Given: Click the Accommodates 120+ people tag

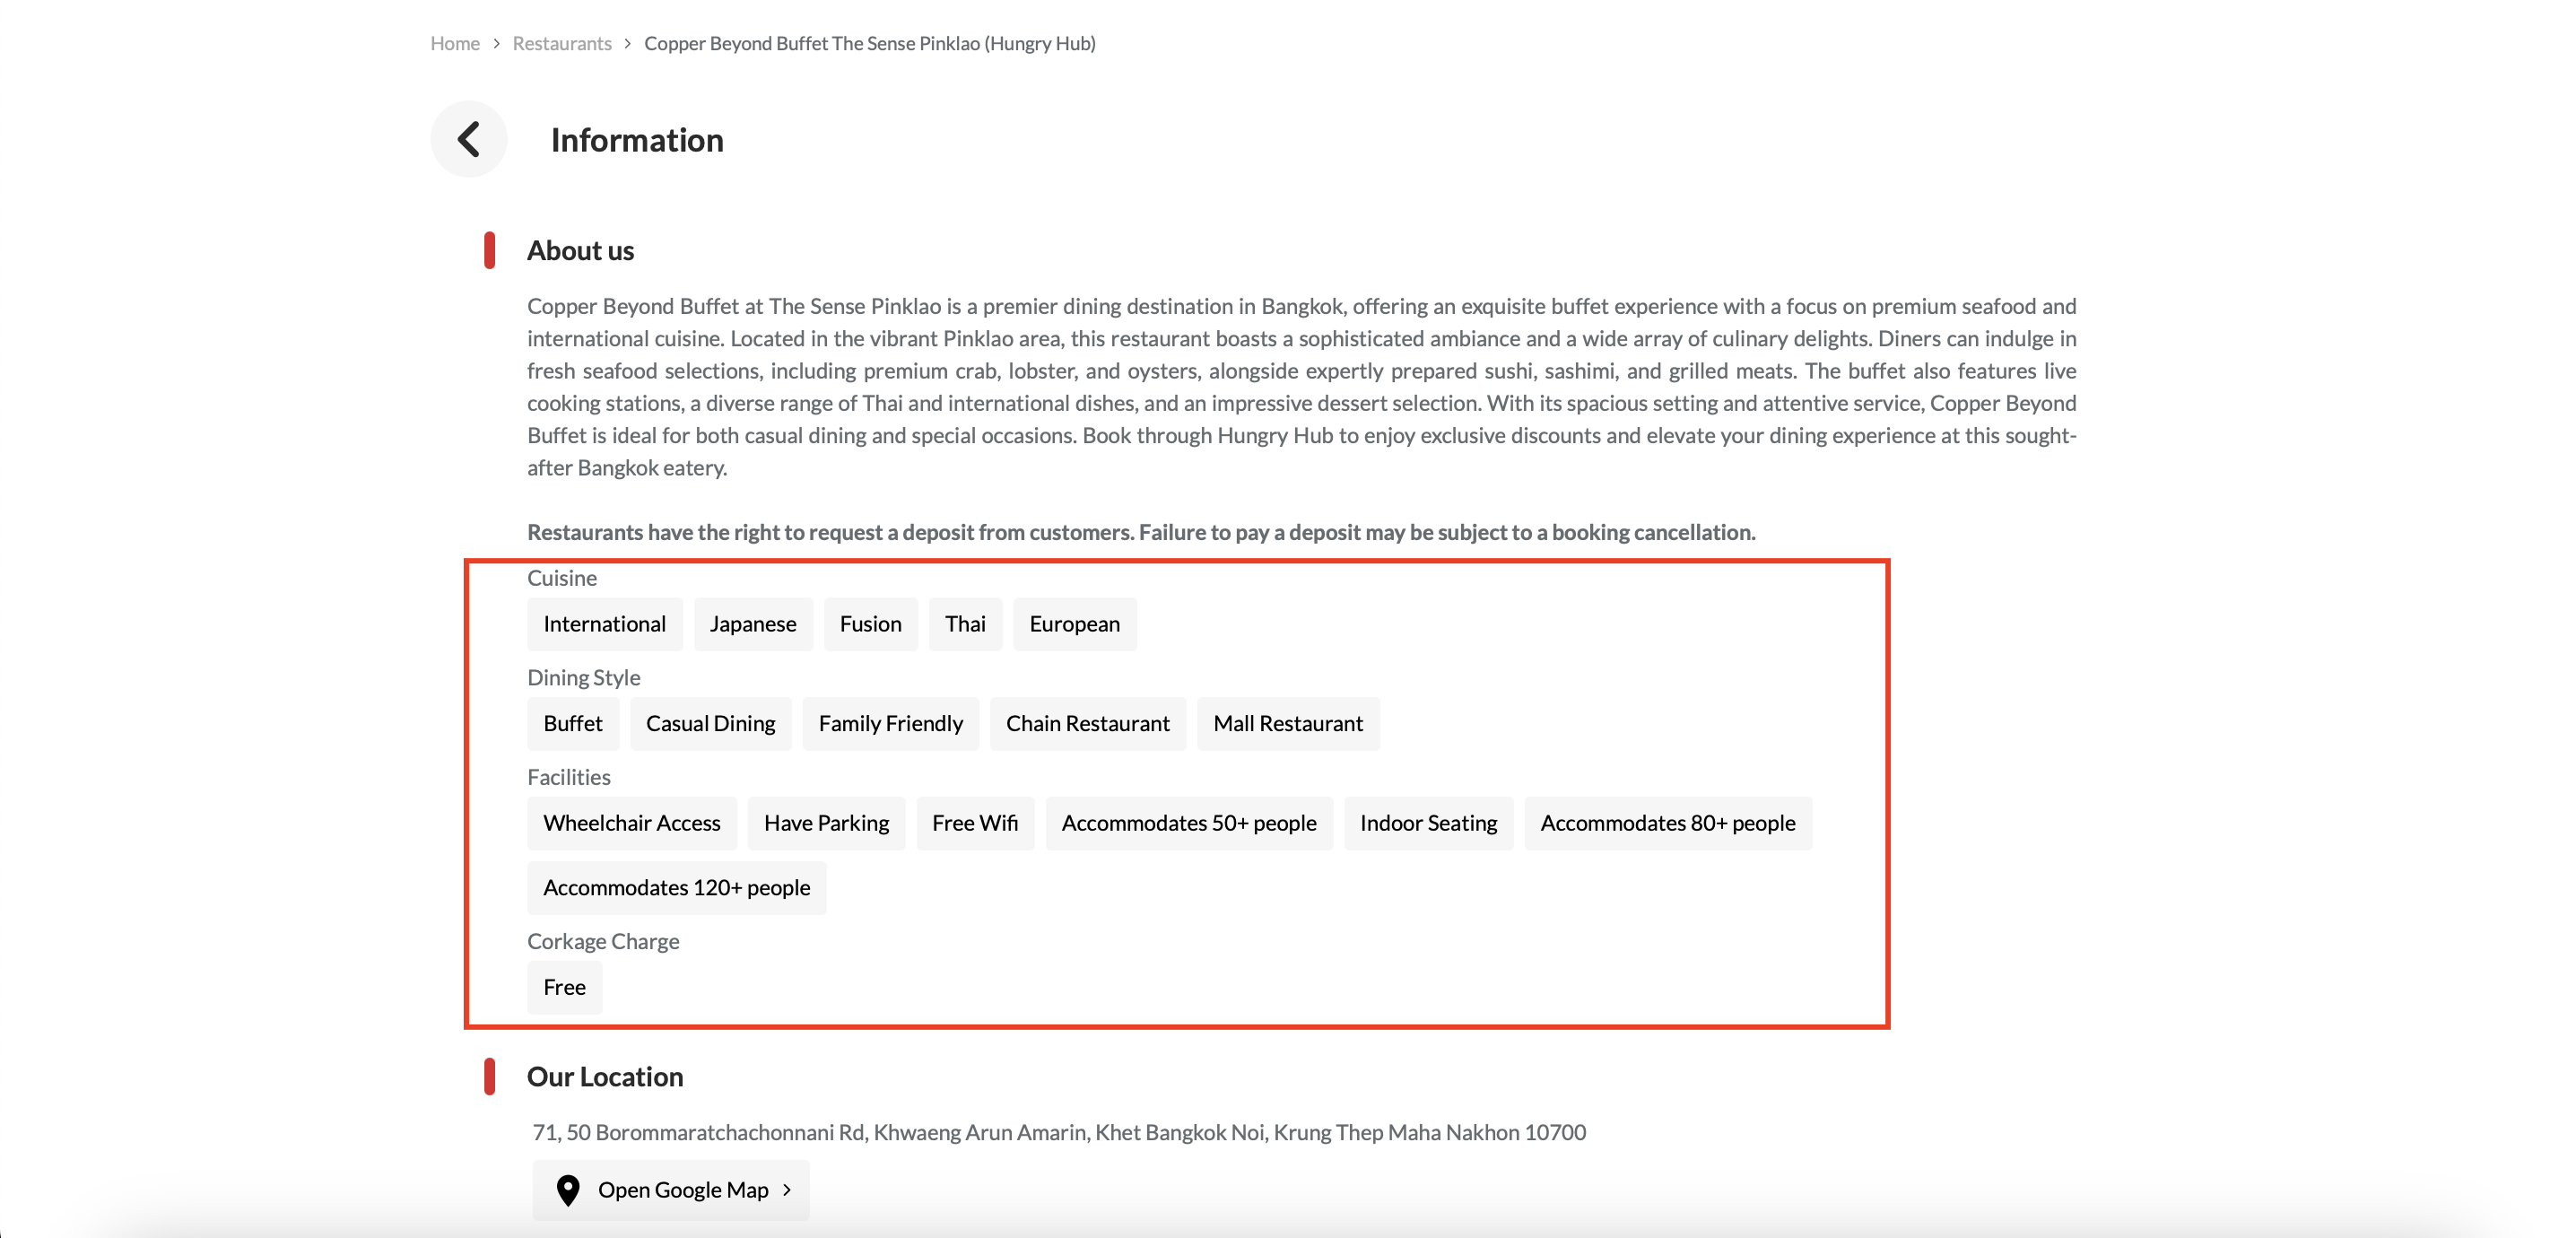Looking at the screenshot, I should (x=676, y=888).
